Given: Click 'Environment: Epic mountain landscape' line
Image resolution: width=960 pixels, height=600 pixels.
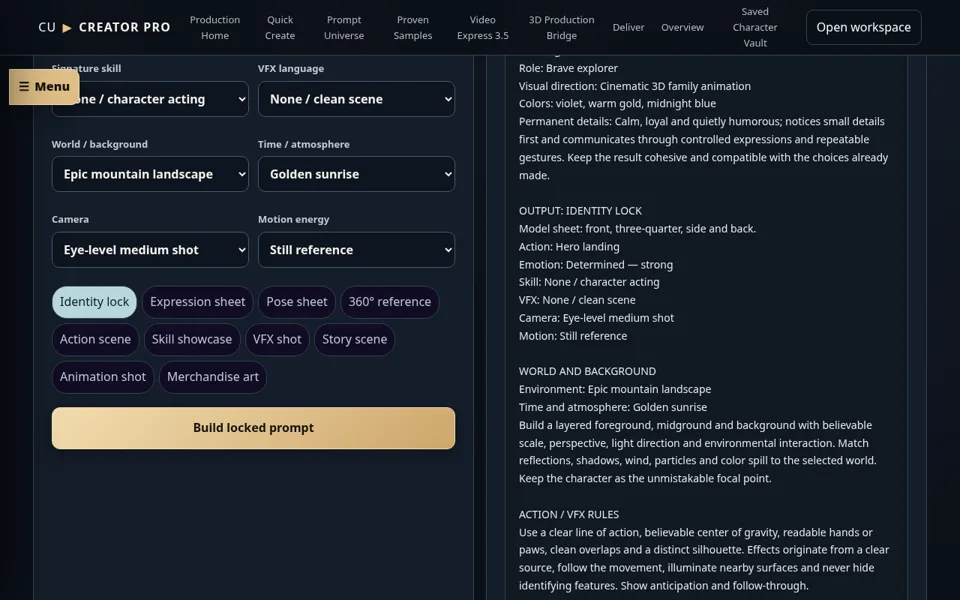Looking at the screenshot, I should pyautogui.click(x=615, y=389).
